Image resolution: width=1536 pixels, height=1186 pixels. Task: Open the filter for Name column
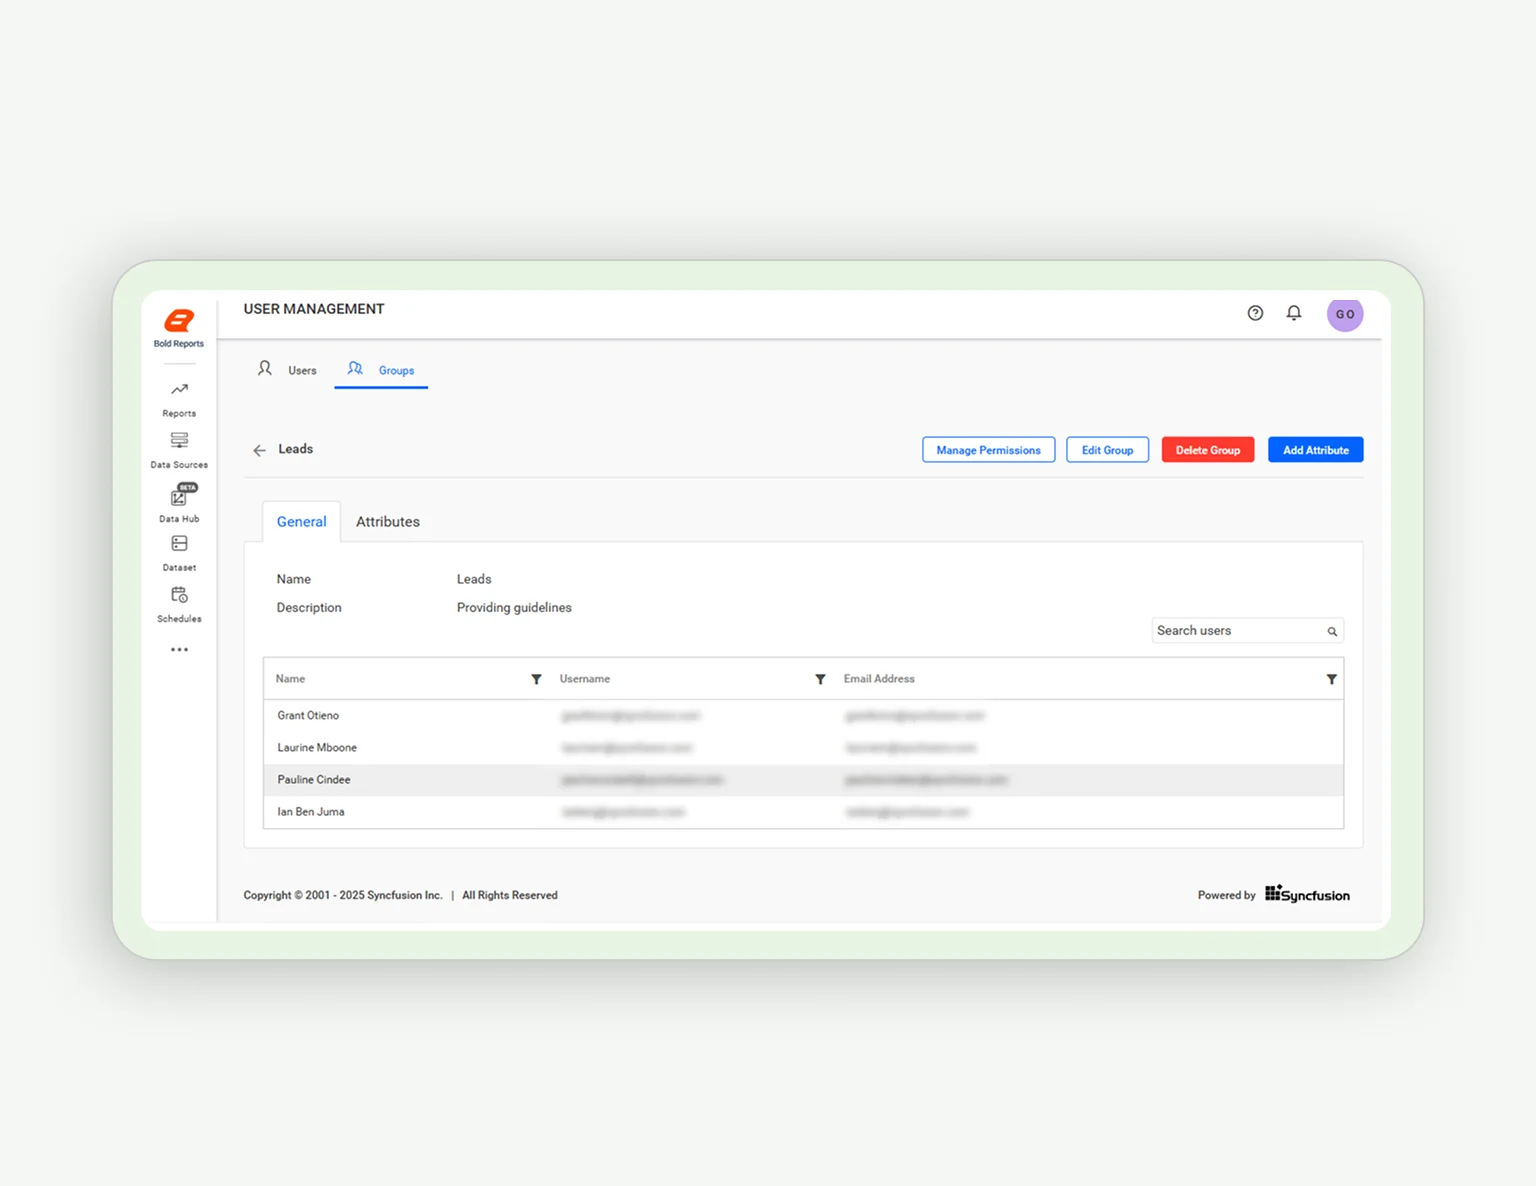(536, 679)
